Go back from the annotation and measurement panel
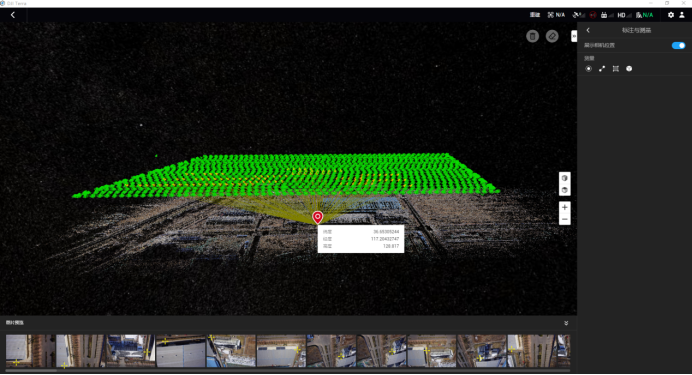 (588, 30)
